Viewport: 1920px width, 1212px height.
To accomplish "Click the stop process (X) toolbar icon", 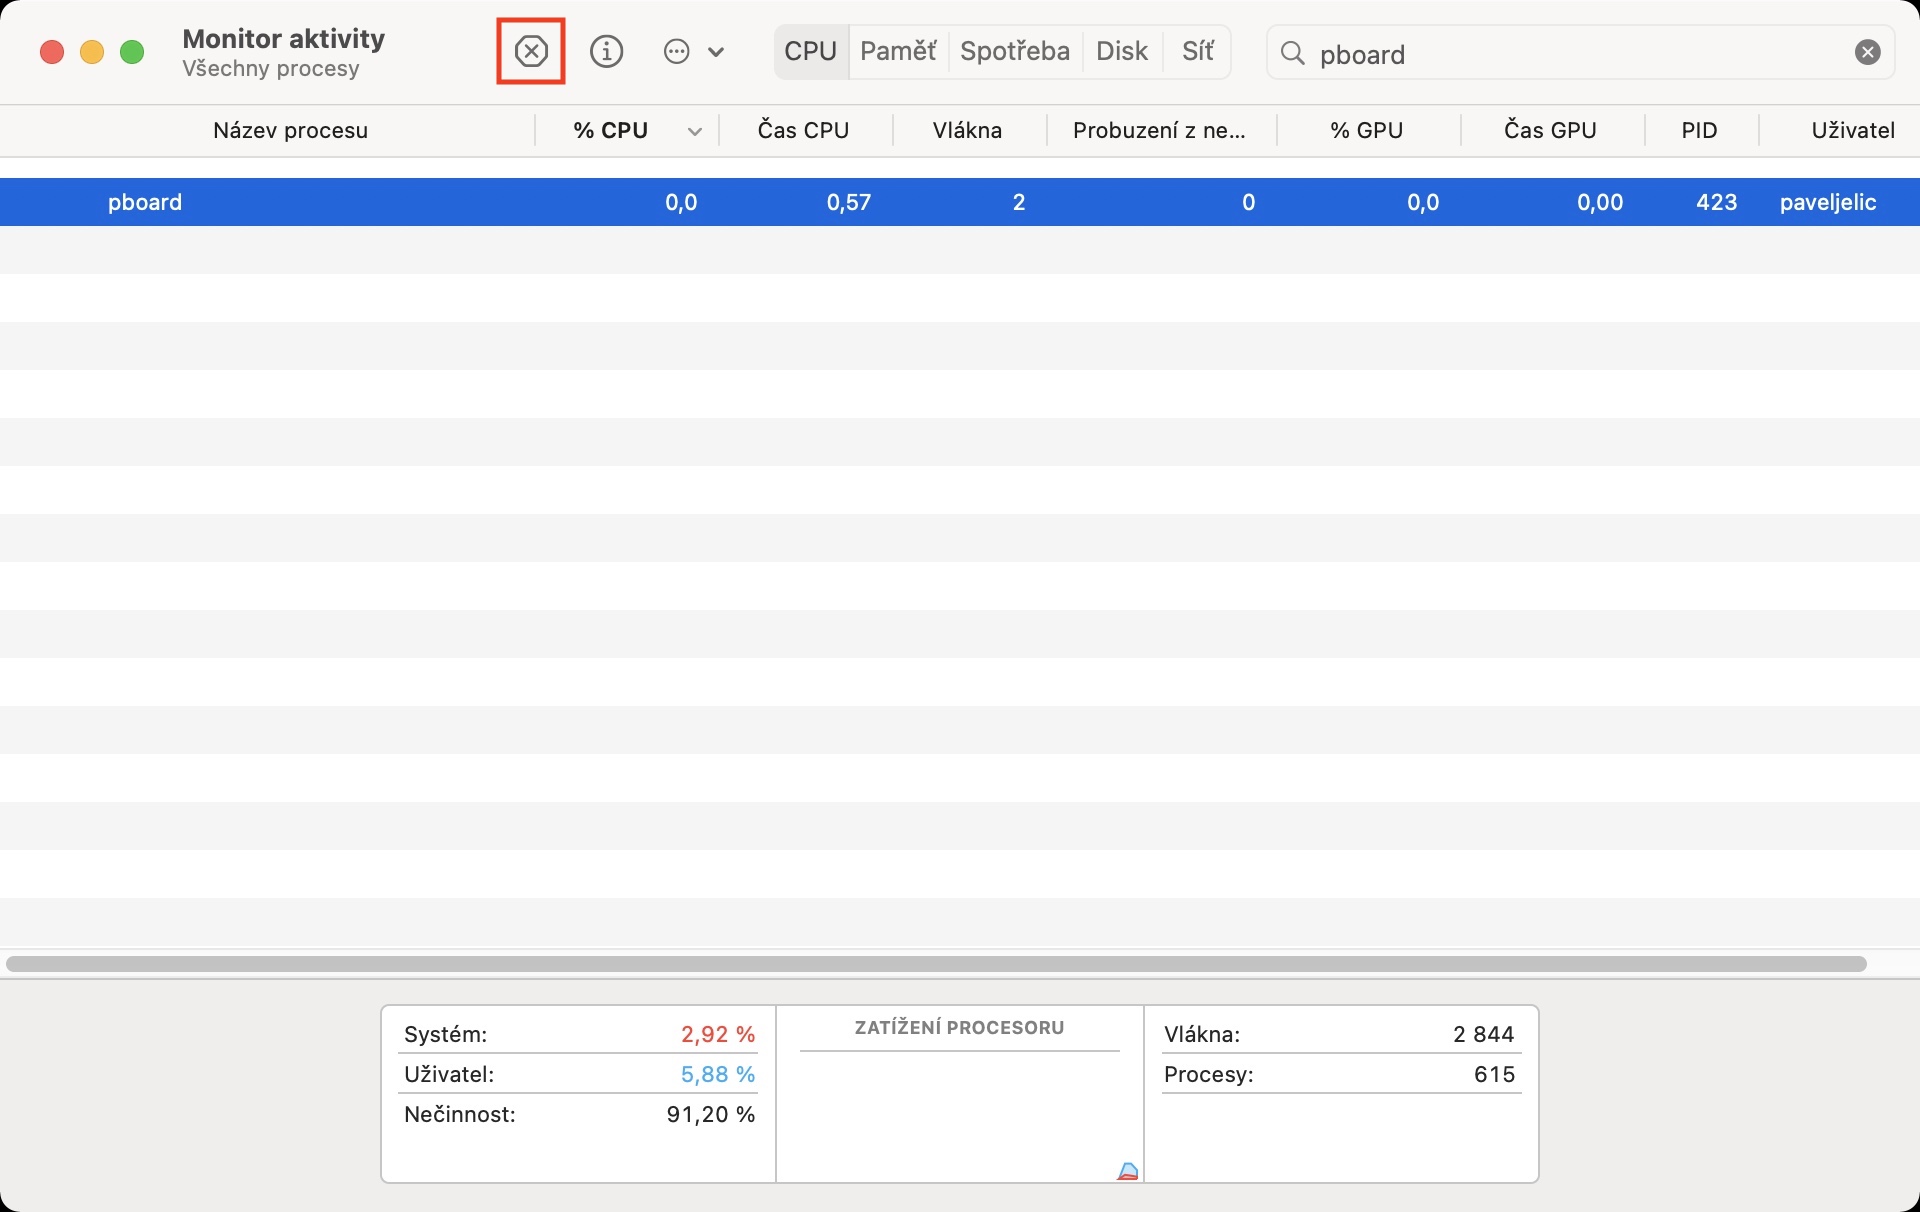I will coord(531,51).
